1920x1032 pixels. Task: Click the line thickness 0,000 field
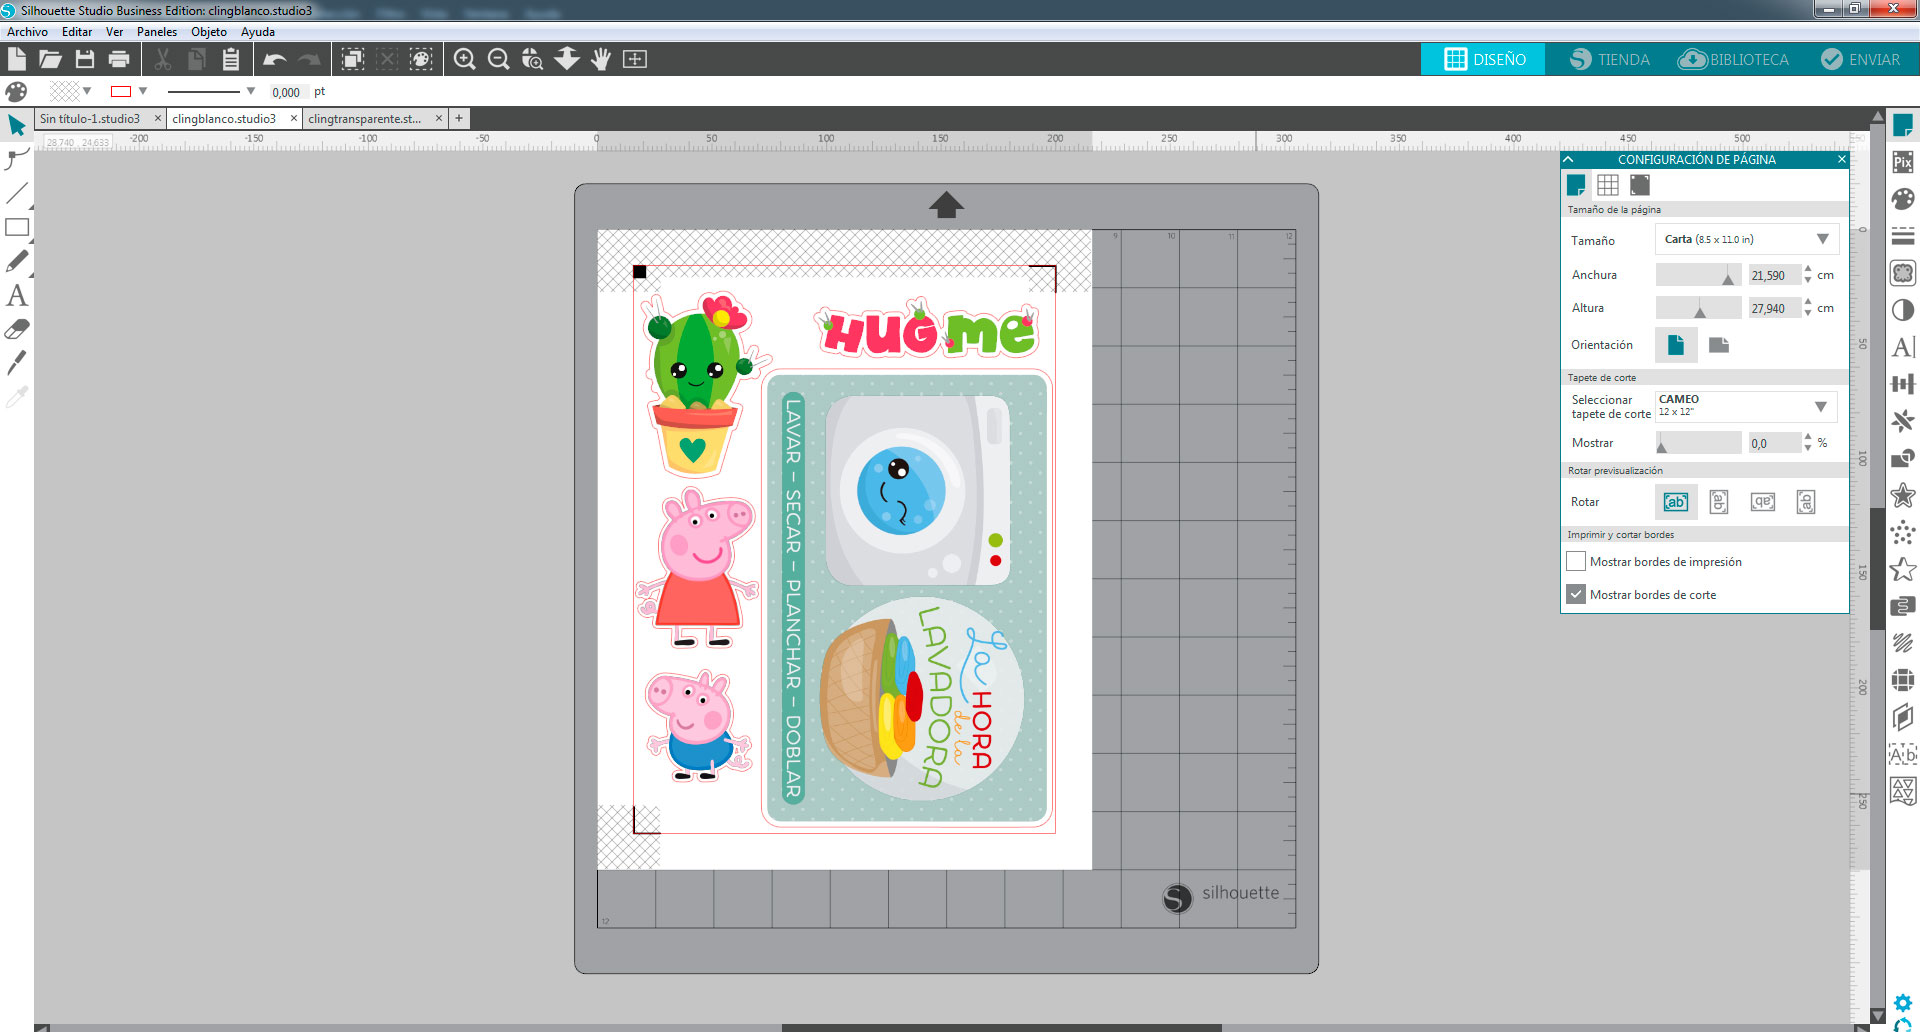coord(286,92)
